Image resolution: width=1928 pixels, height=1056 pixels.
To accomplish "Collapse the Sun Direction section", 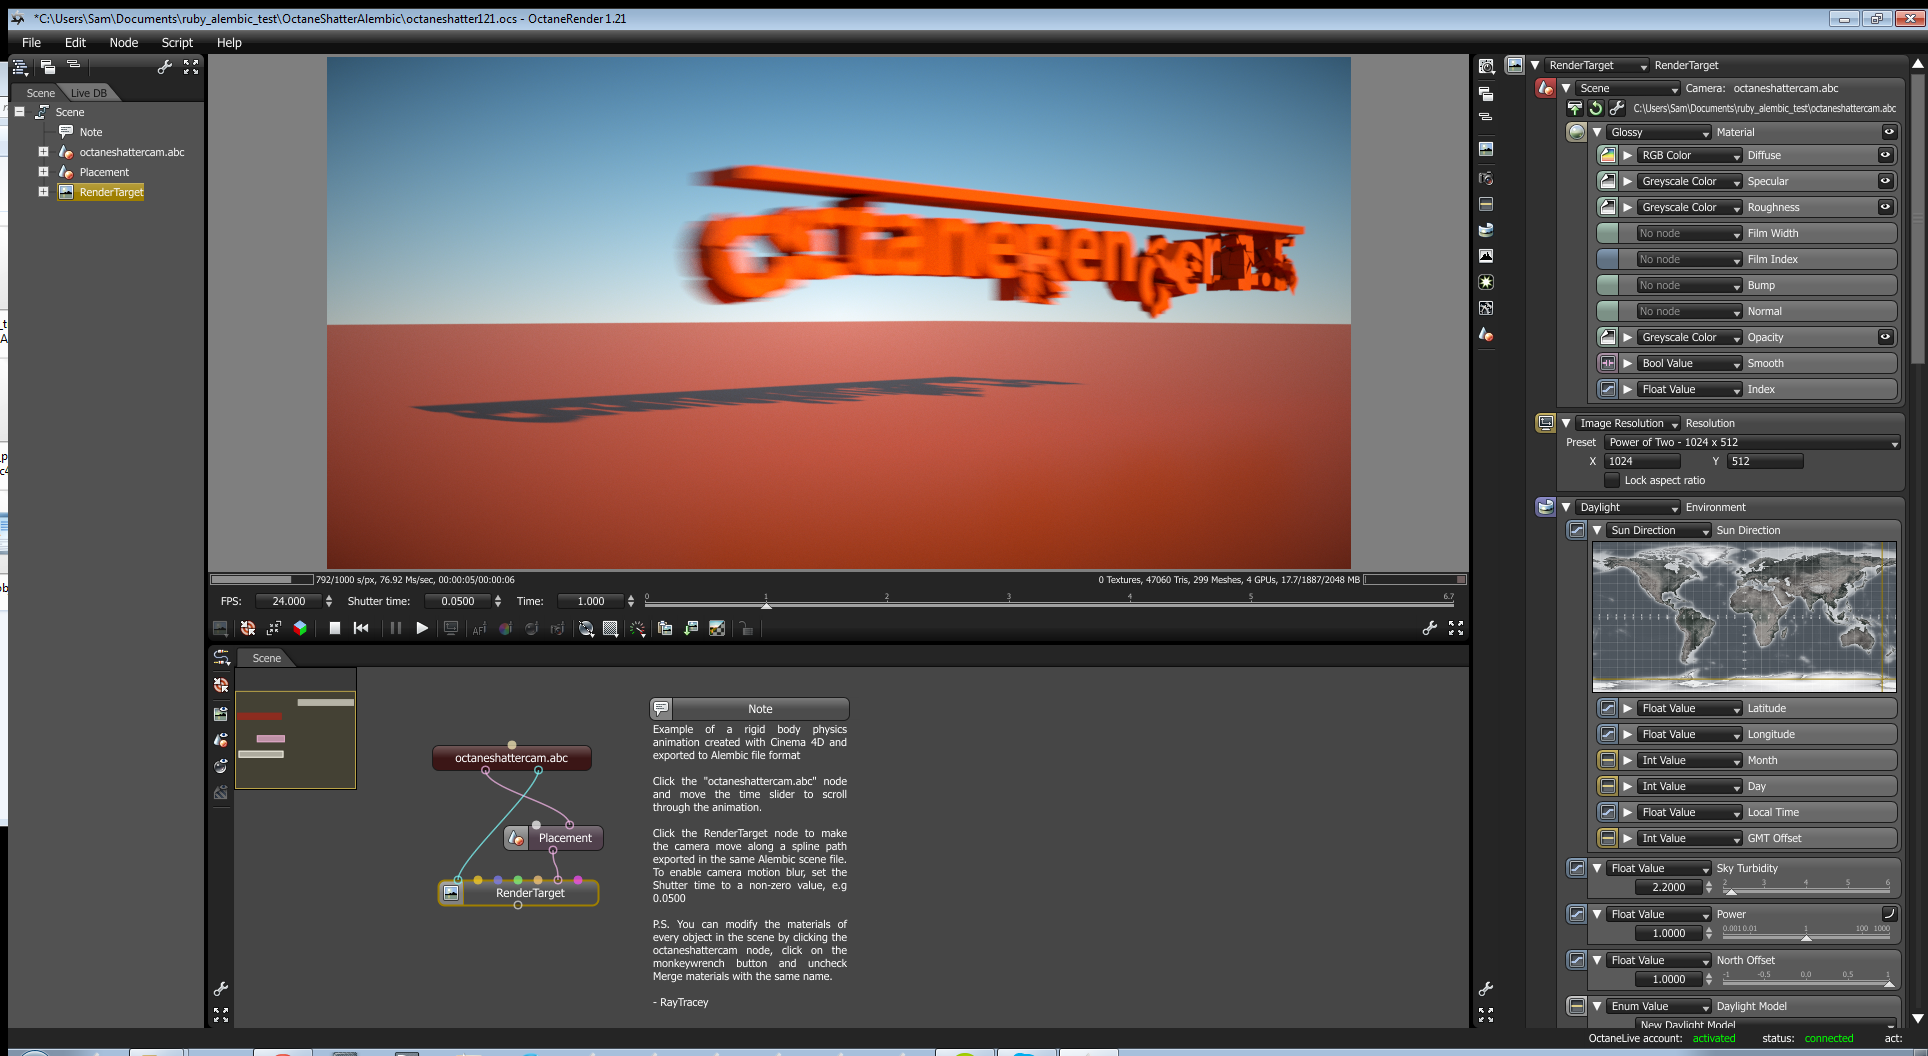I will 1597,530.
